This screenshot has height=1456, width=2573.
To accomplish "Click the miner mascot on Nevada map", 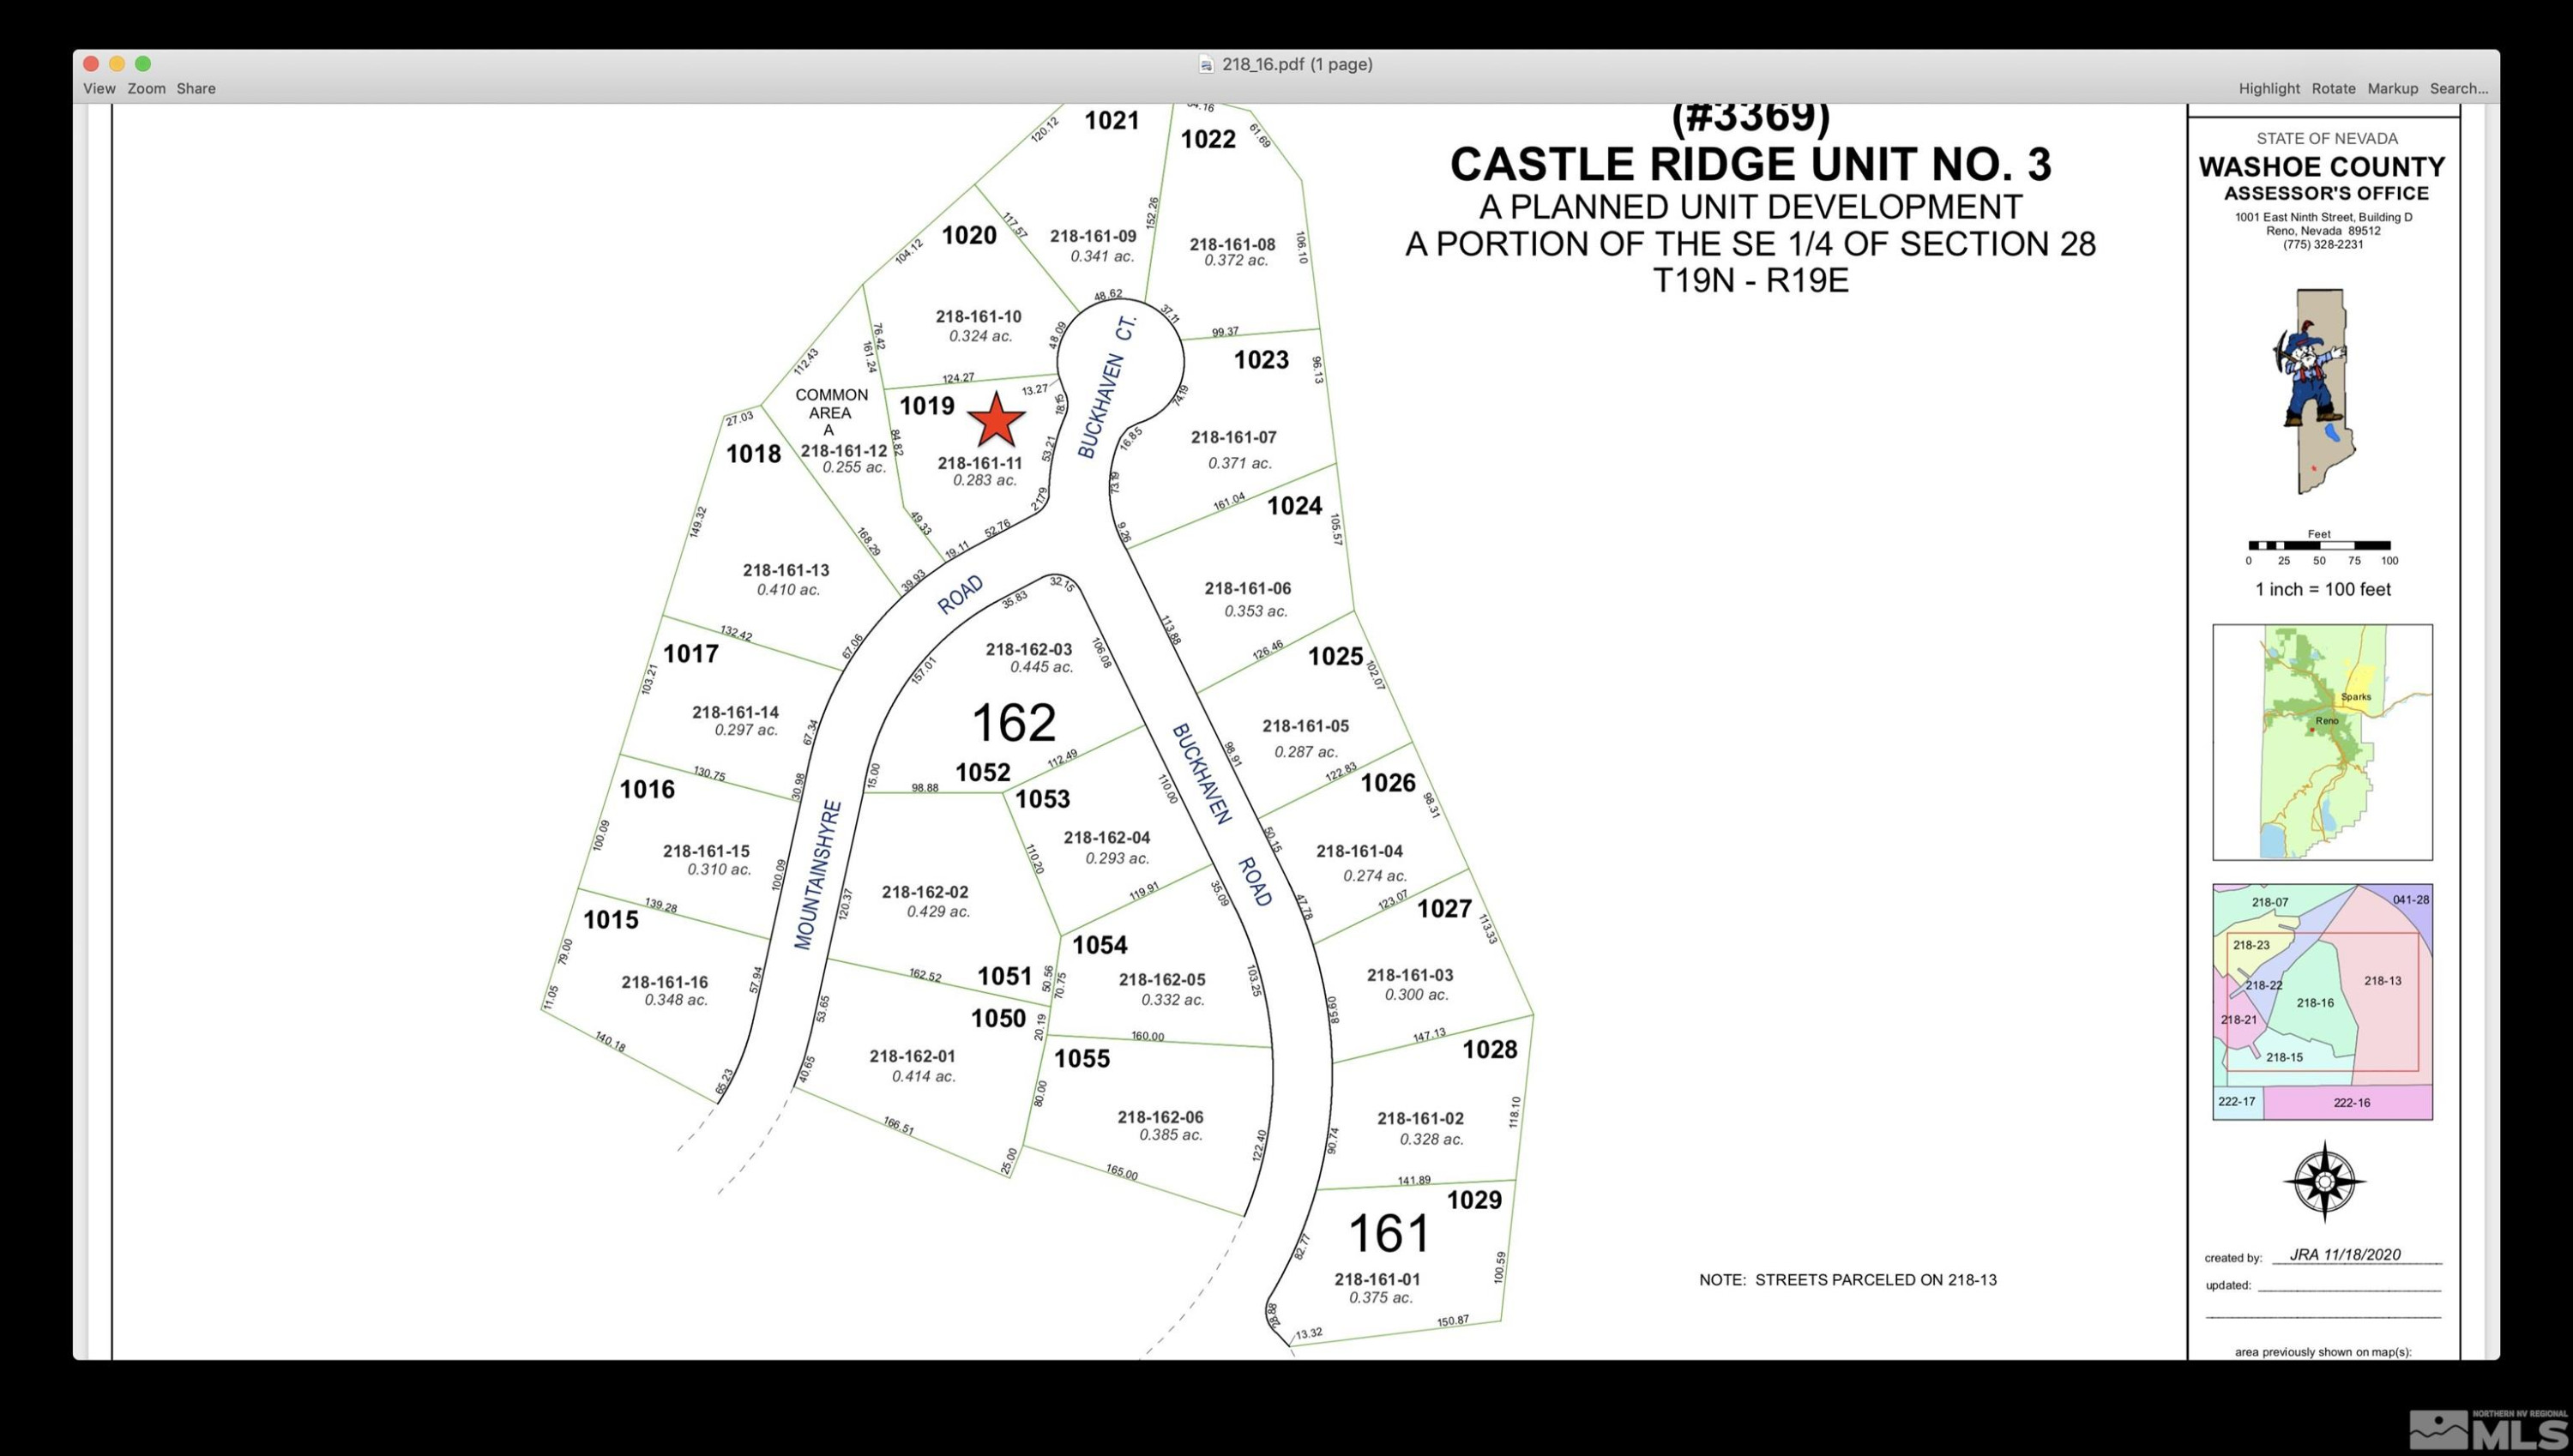I will [2309, 373].
